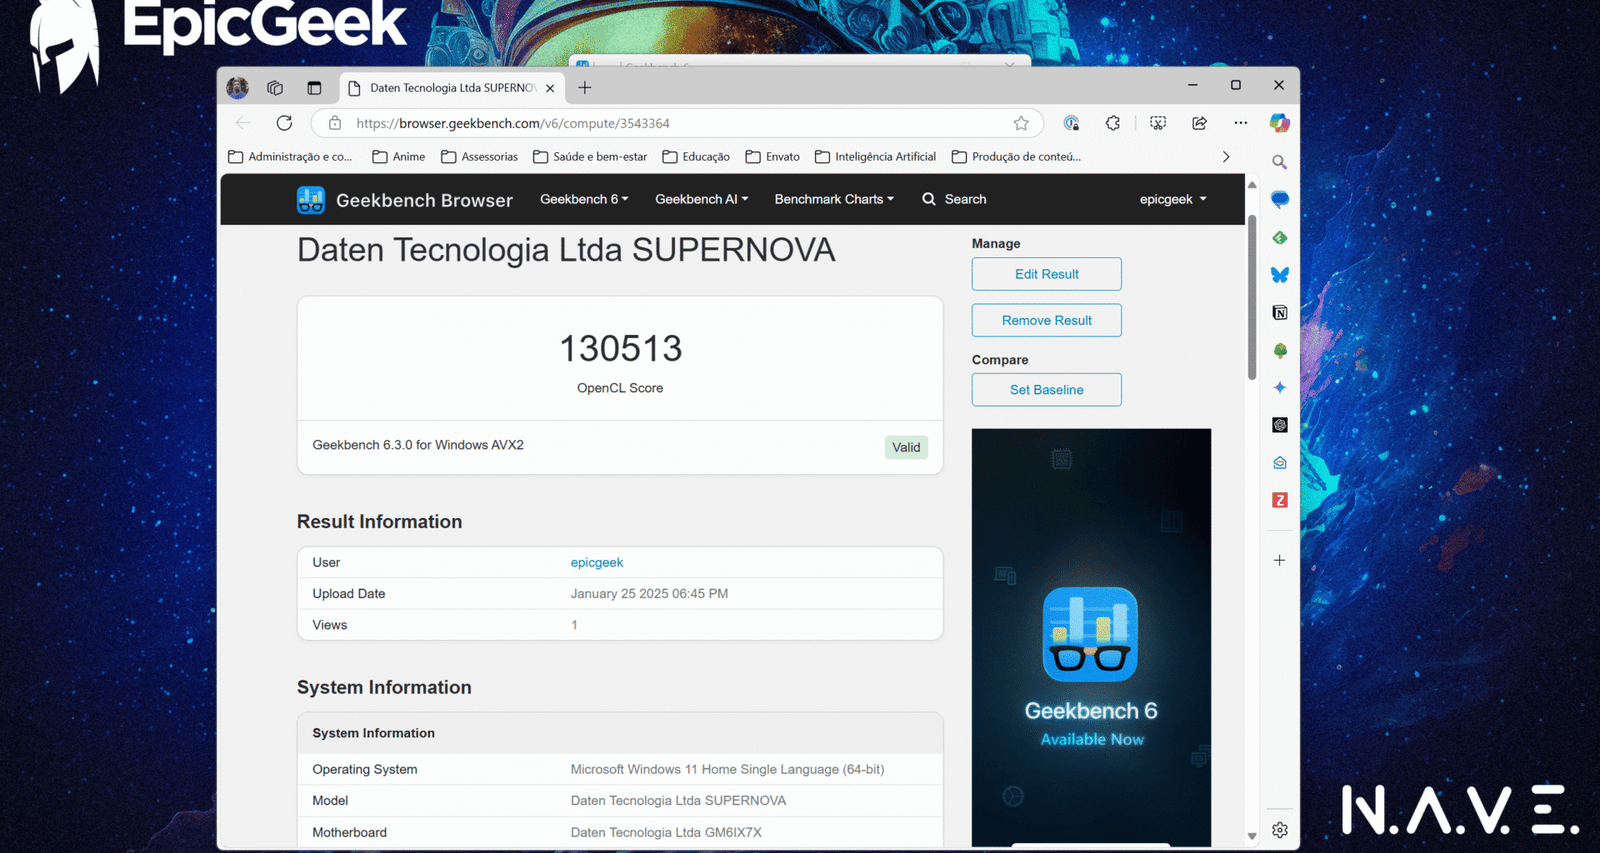This screenshot has height=853, width=1600.
Task: Click the tracking prevention shield icon
Action: (1071, 123)
